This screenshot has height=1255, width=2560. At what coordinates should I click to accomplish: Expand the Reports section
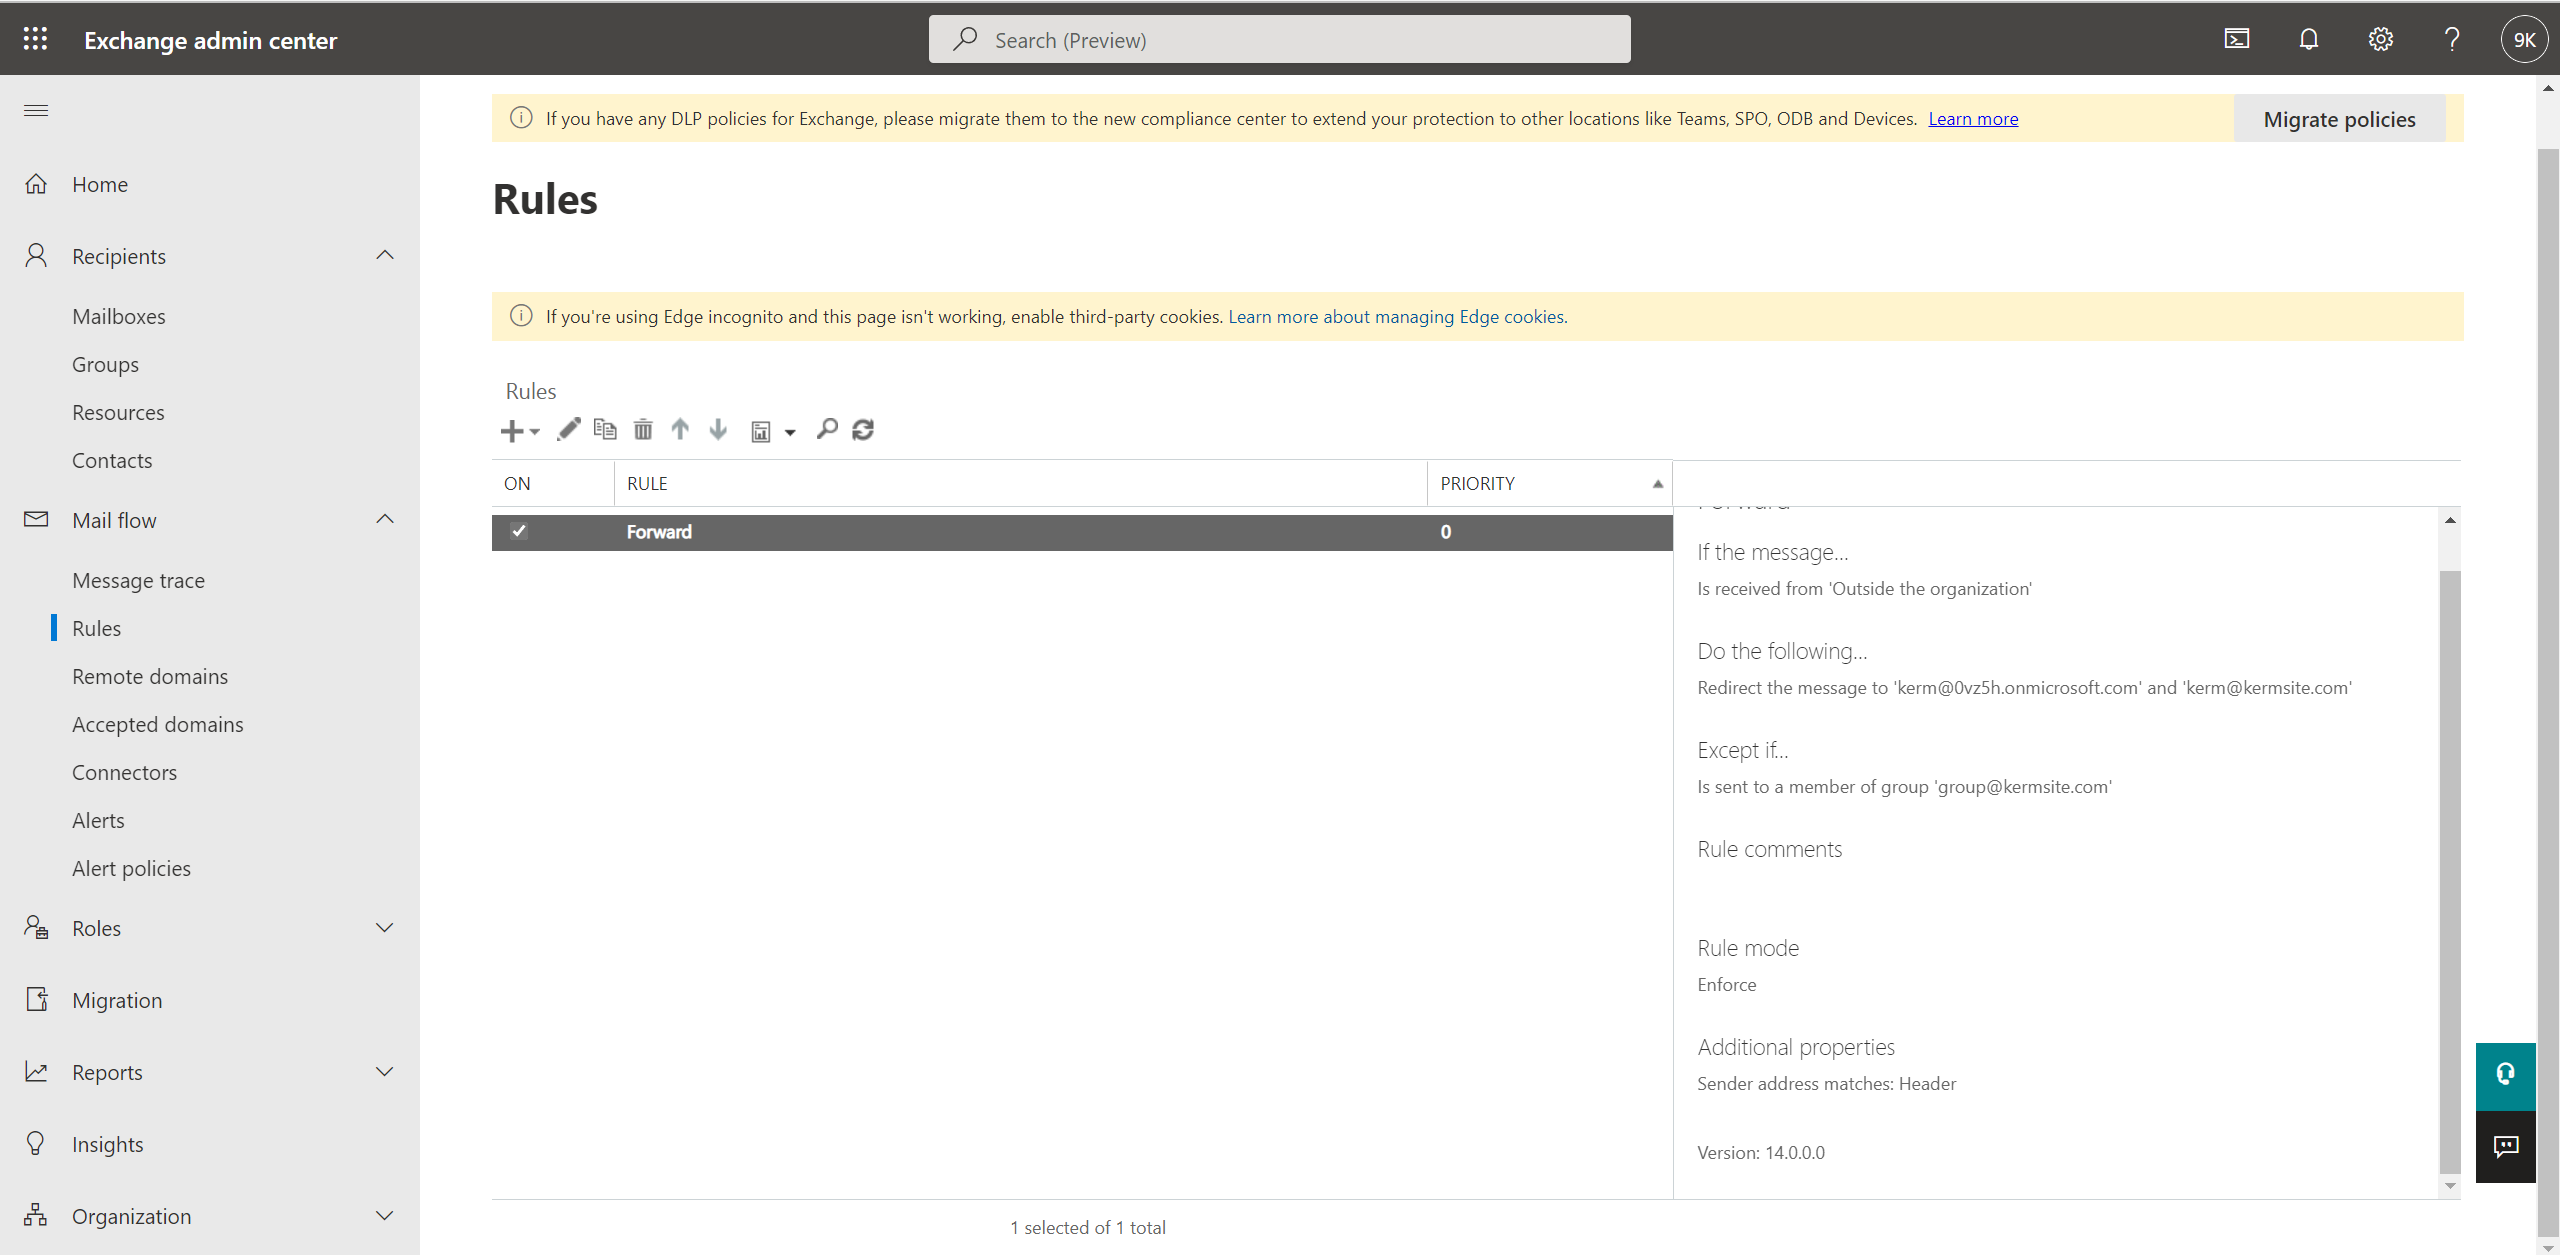tap(385, 1072)
